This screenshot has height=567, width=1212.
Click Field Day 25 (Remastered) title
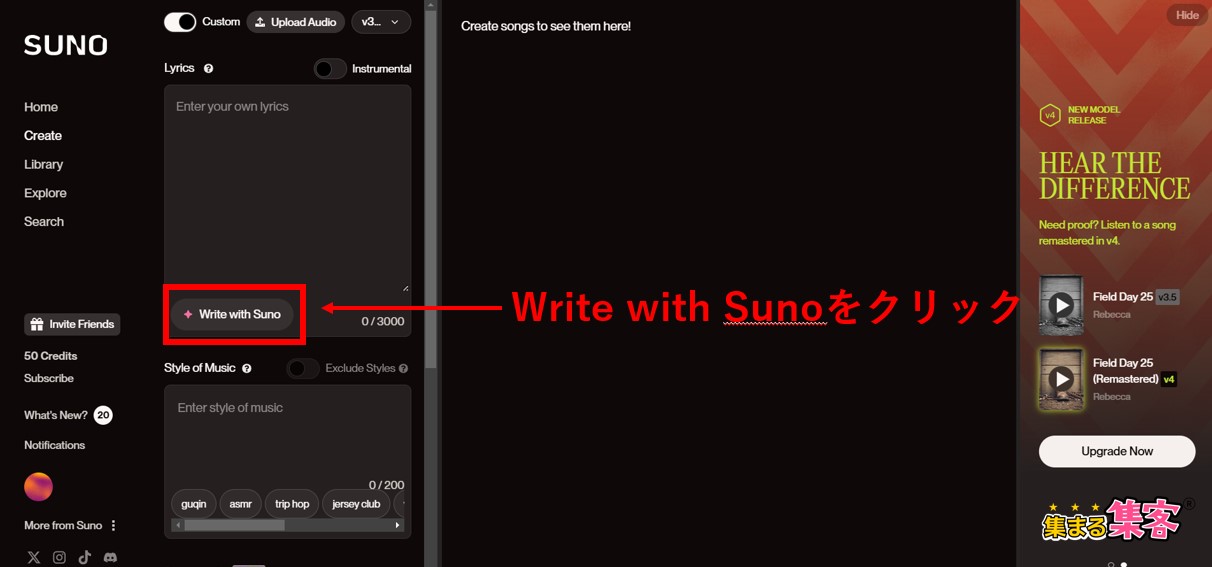(1125, 371)
